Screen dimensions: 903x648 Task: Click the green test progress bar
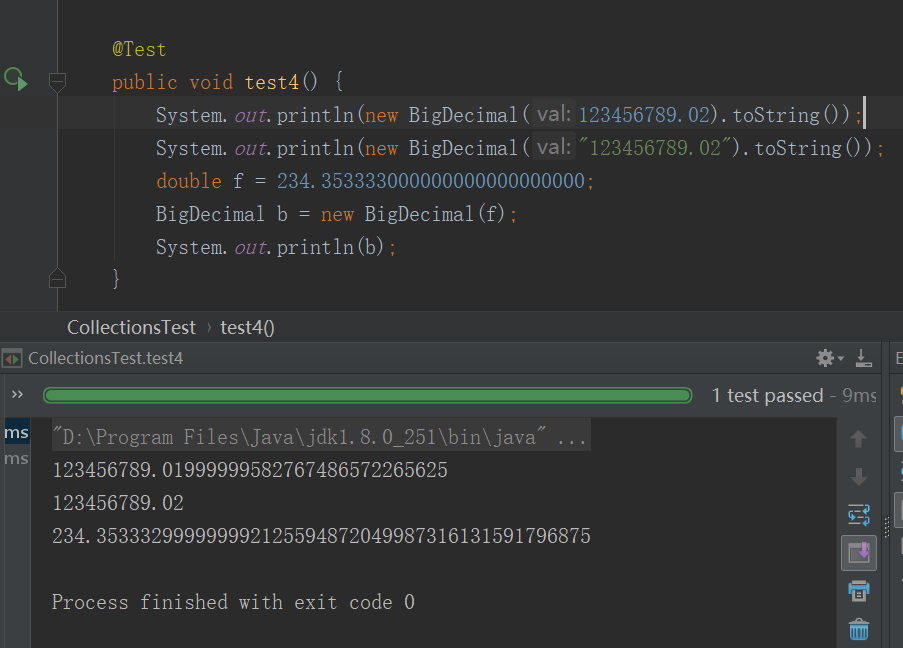(367, 395)
